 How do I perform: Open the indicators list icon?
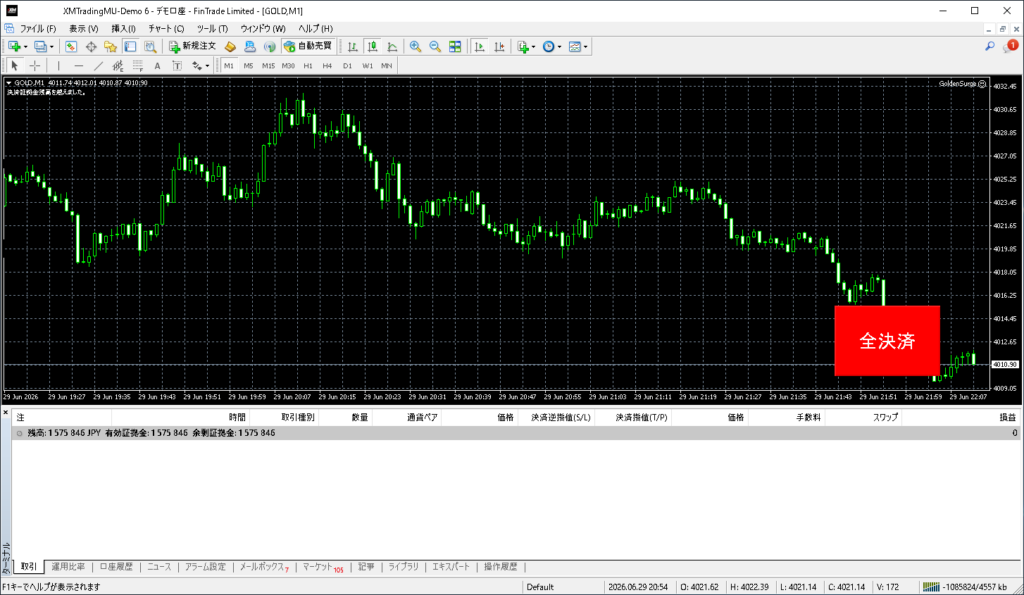pyautogui.click(x=522, y=46)
